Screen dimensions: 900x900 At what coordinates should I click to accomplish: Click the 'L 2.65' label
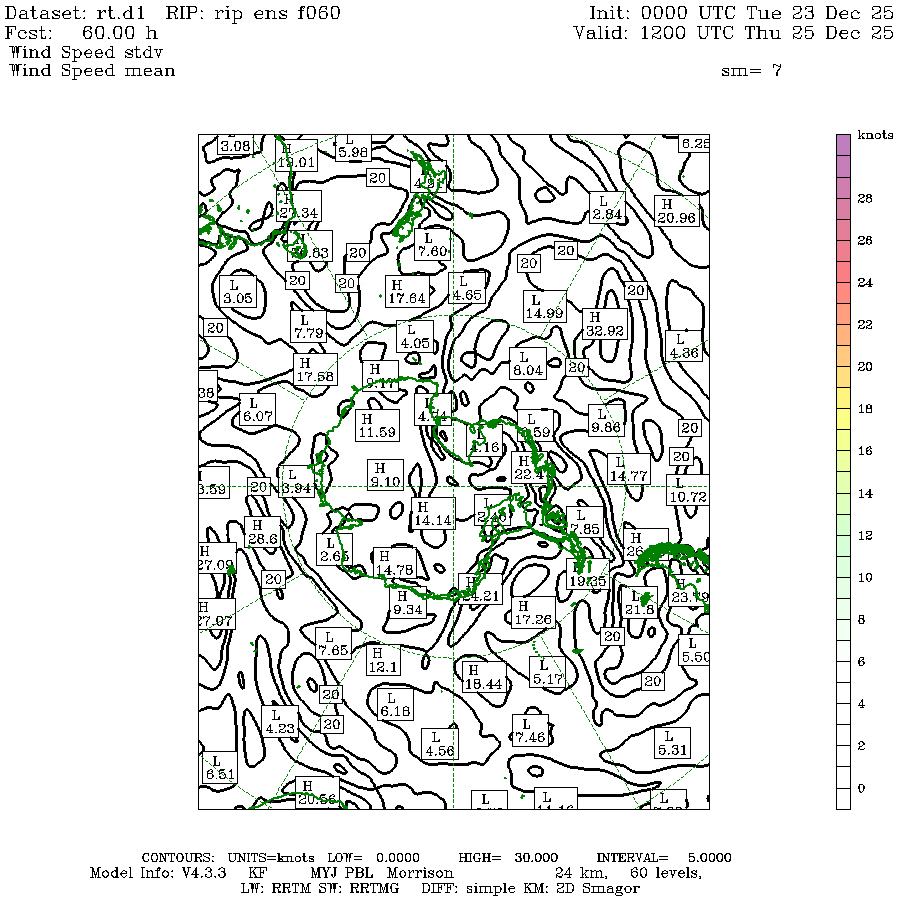[334, 549]
